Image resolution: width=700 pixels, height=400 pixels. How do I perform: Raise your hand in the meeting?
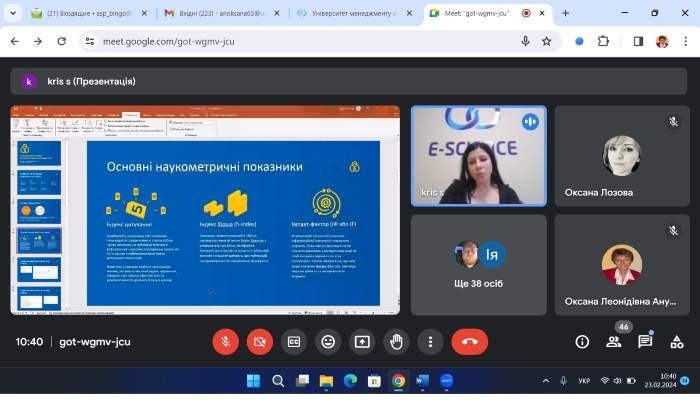point(396,341)
